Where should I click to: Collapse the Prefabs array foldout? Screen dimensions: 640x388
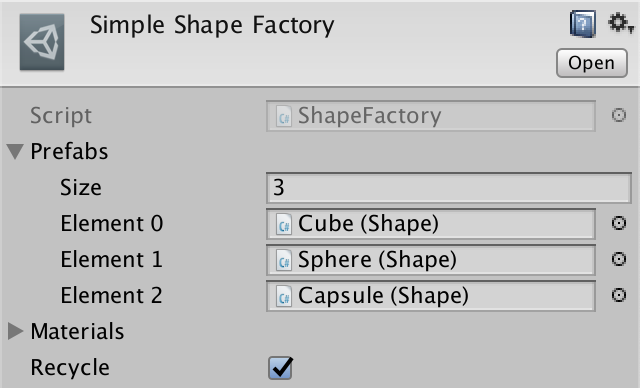(x=15, y=151)
